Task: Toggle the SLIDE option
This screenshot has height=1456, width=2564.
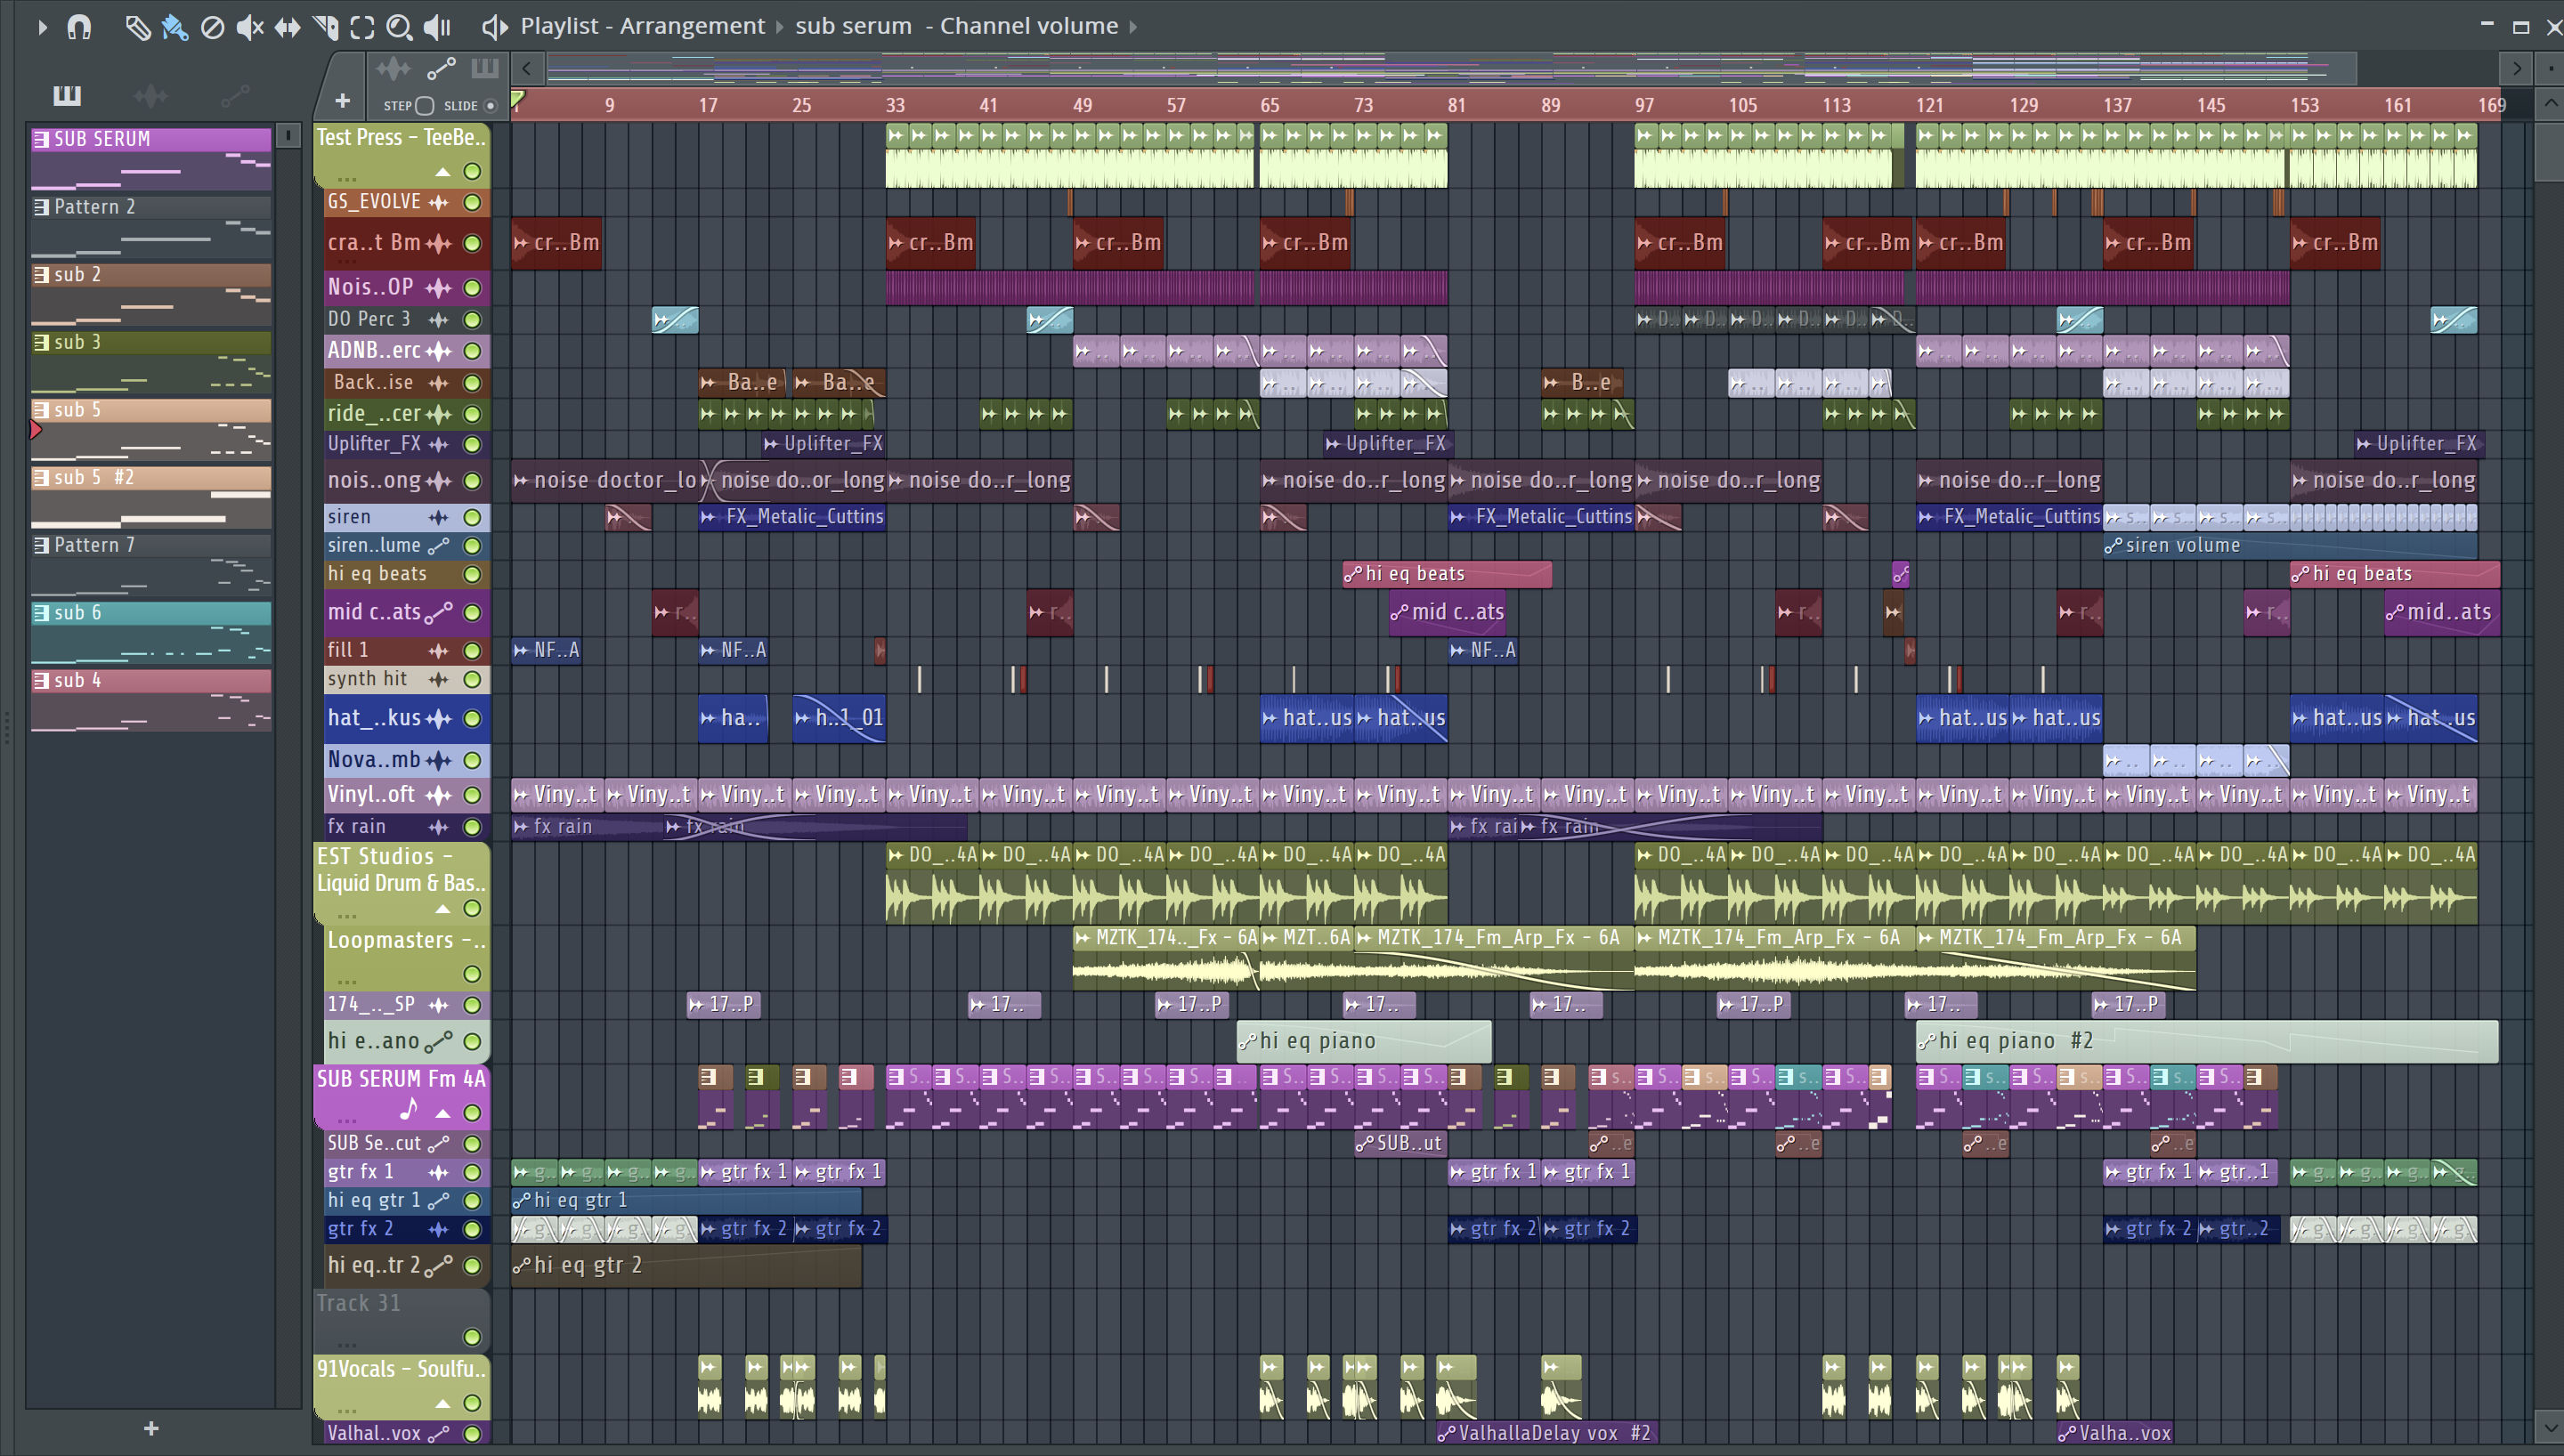Action: coord(490,106)
